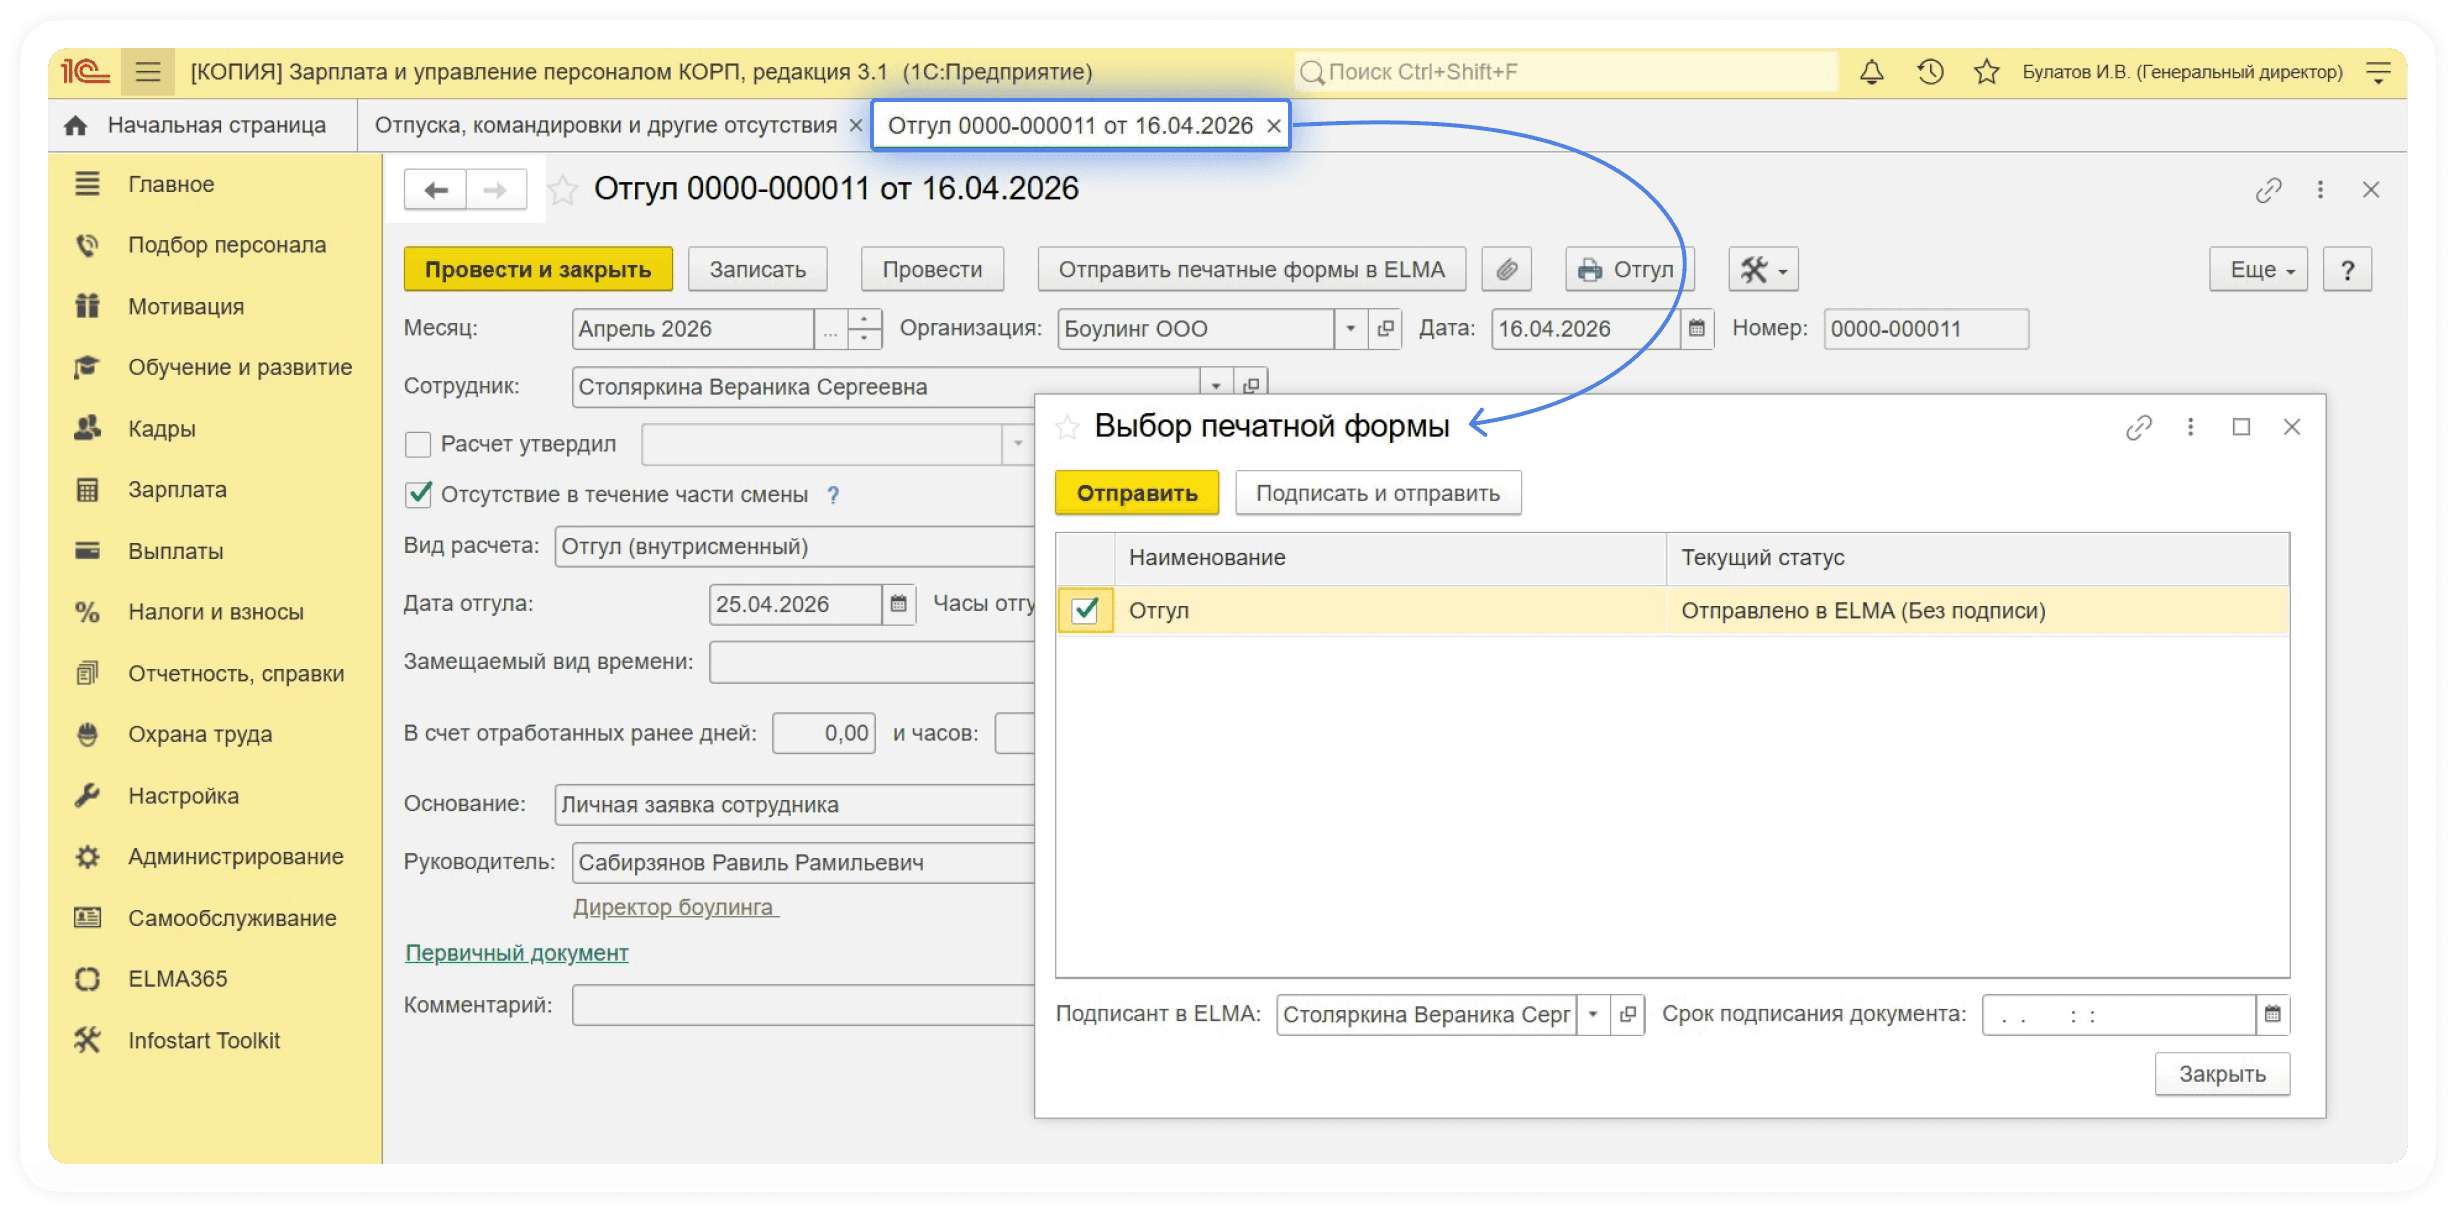
Task: Uncheck the Отгул print form row checkbox
Action: pos(1085,610)
